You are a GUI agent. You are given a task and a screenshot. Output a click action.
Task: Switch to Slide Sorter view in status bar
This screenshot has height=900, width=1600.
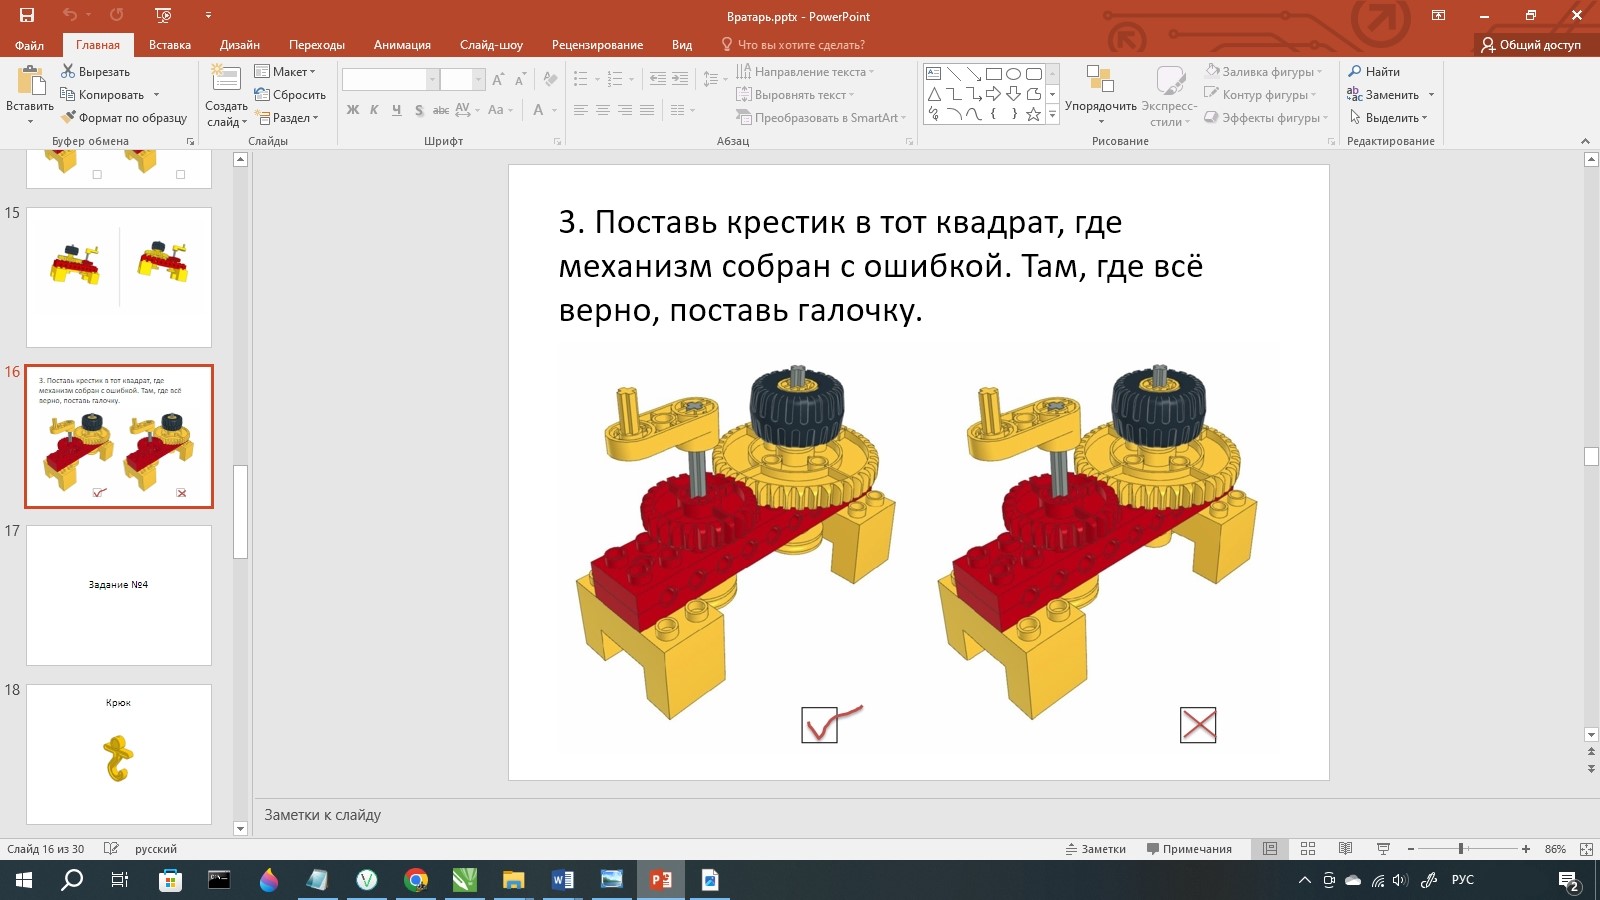[1307, 849]
